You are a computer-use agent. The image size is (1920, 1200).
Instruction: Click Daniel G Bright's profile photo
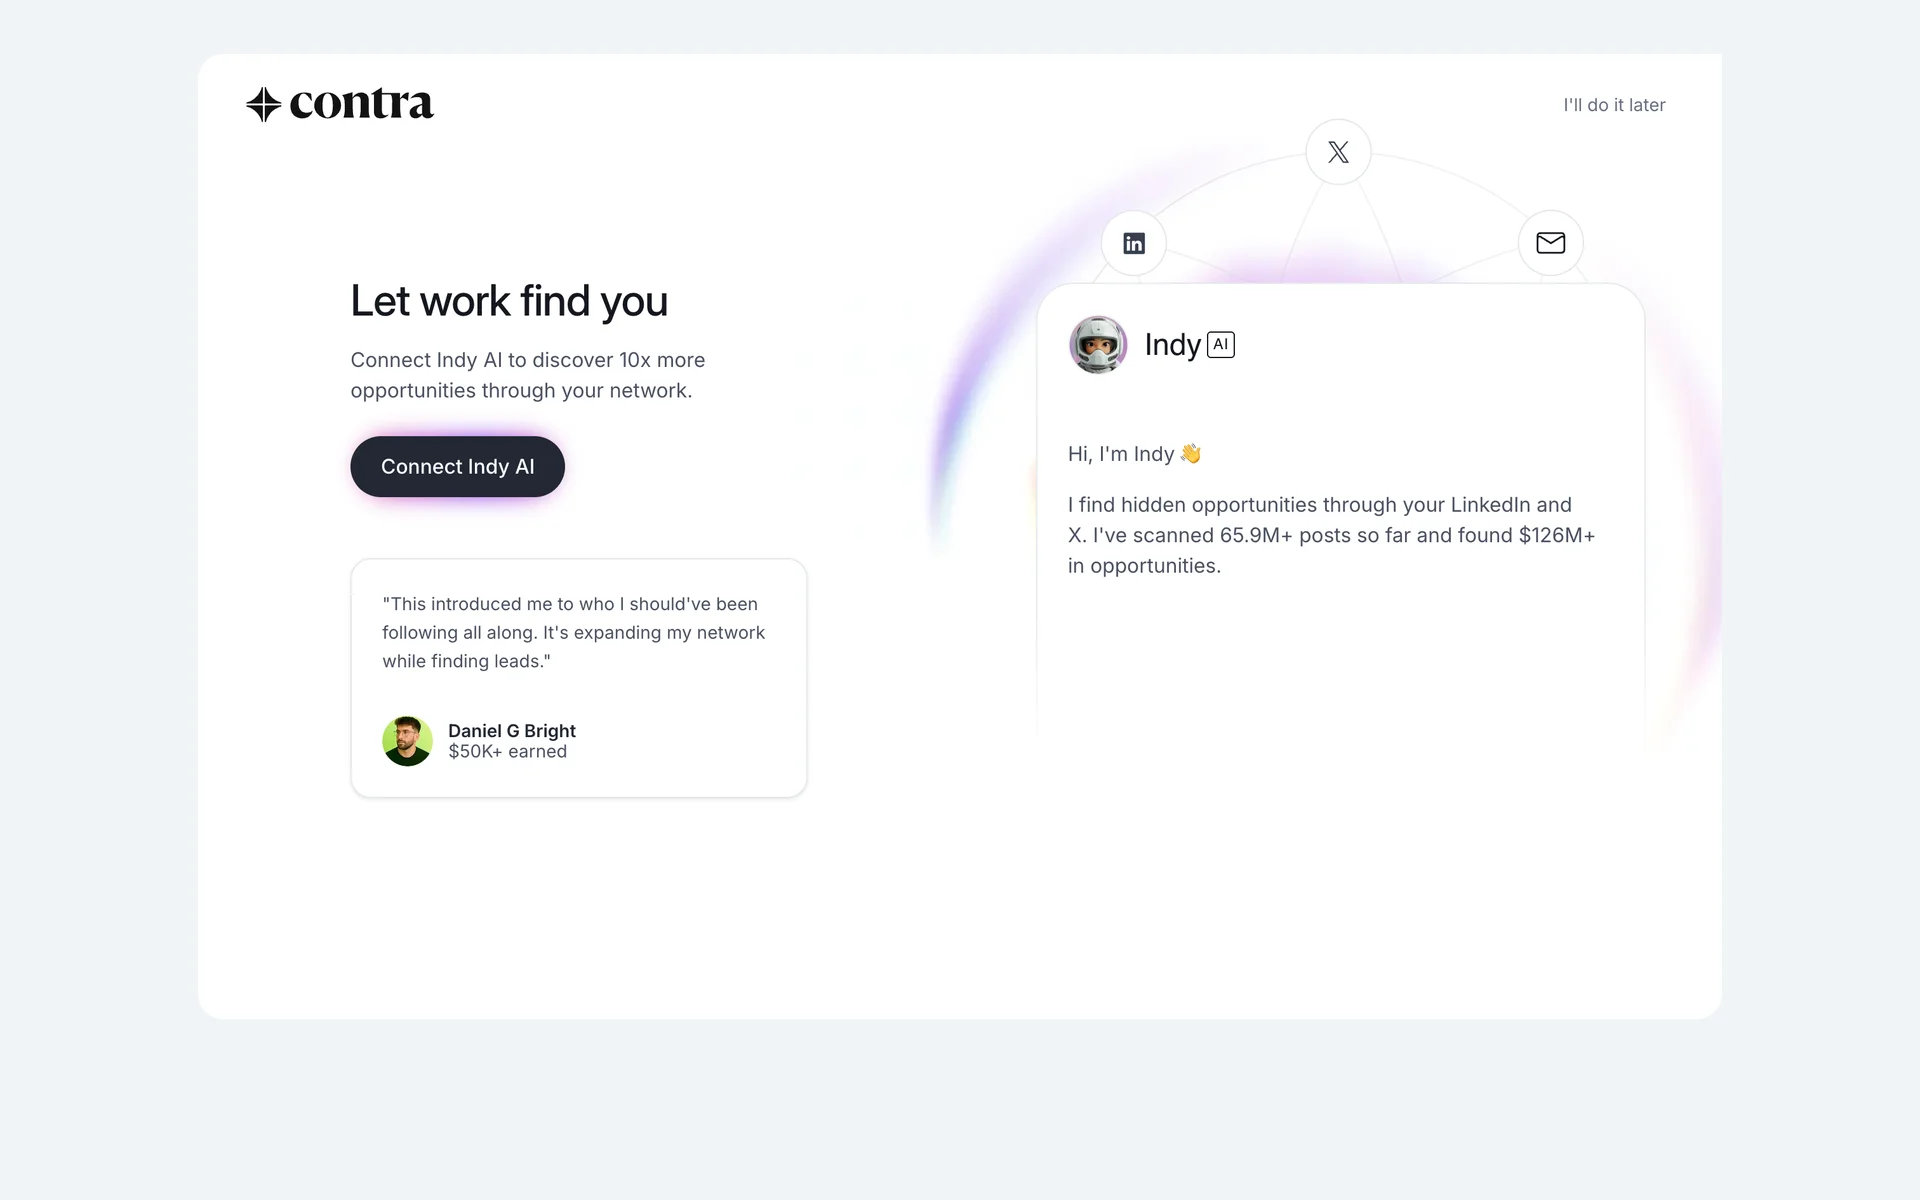[x=407, y=741]
